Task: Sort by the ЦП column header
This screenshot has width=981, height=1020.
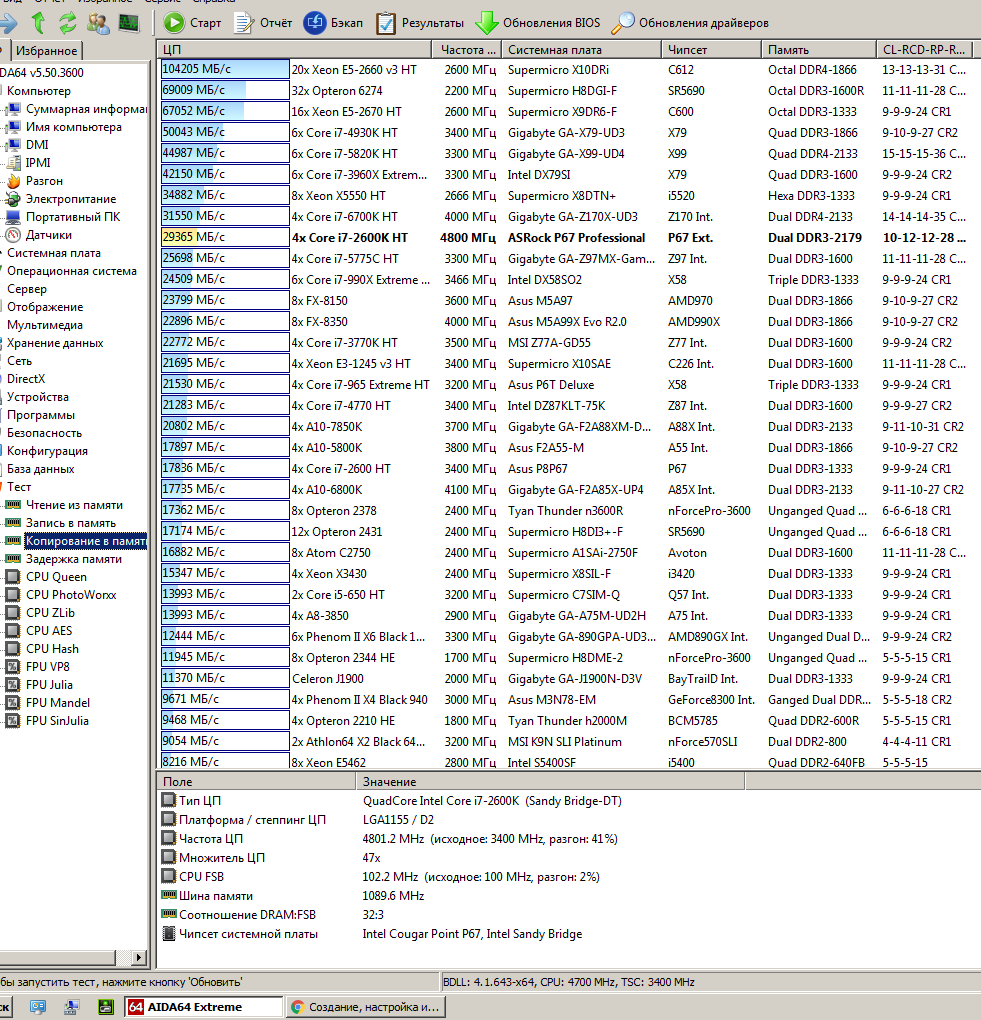Action: (x=294, y=49)
